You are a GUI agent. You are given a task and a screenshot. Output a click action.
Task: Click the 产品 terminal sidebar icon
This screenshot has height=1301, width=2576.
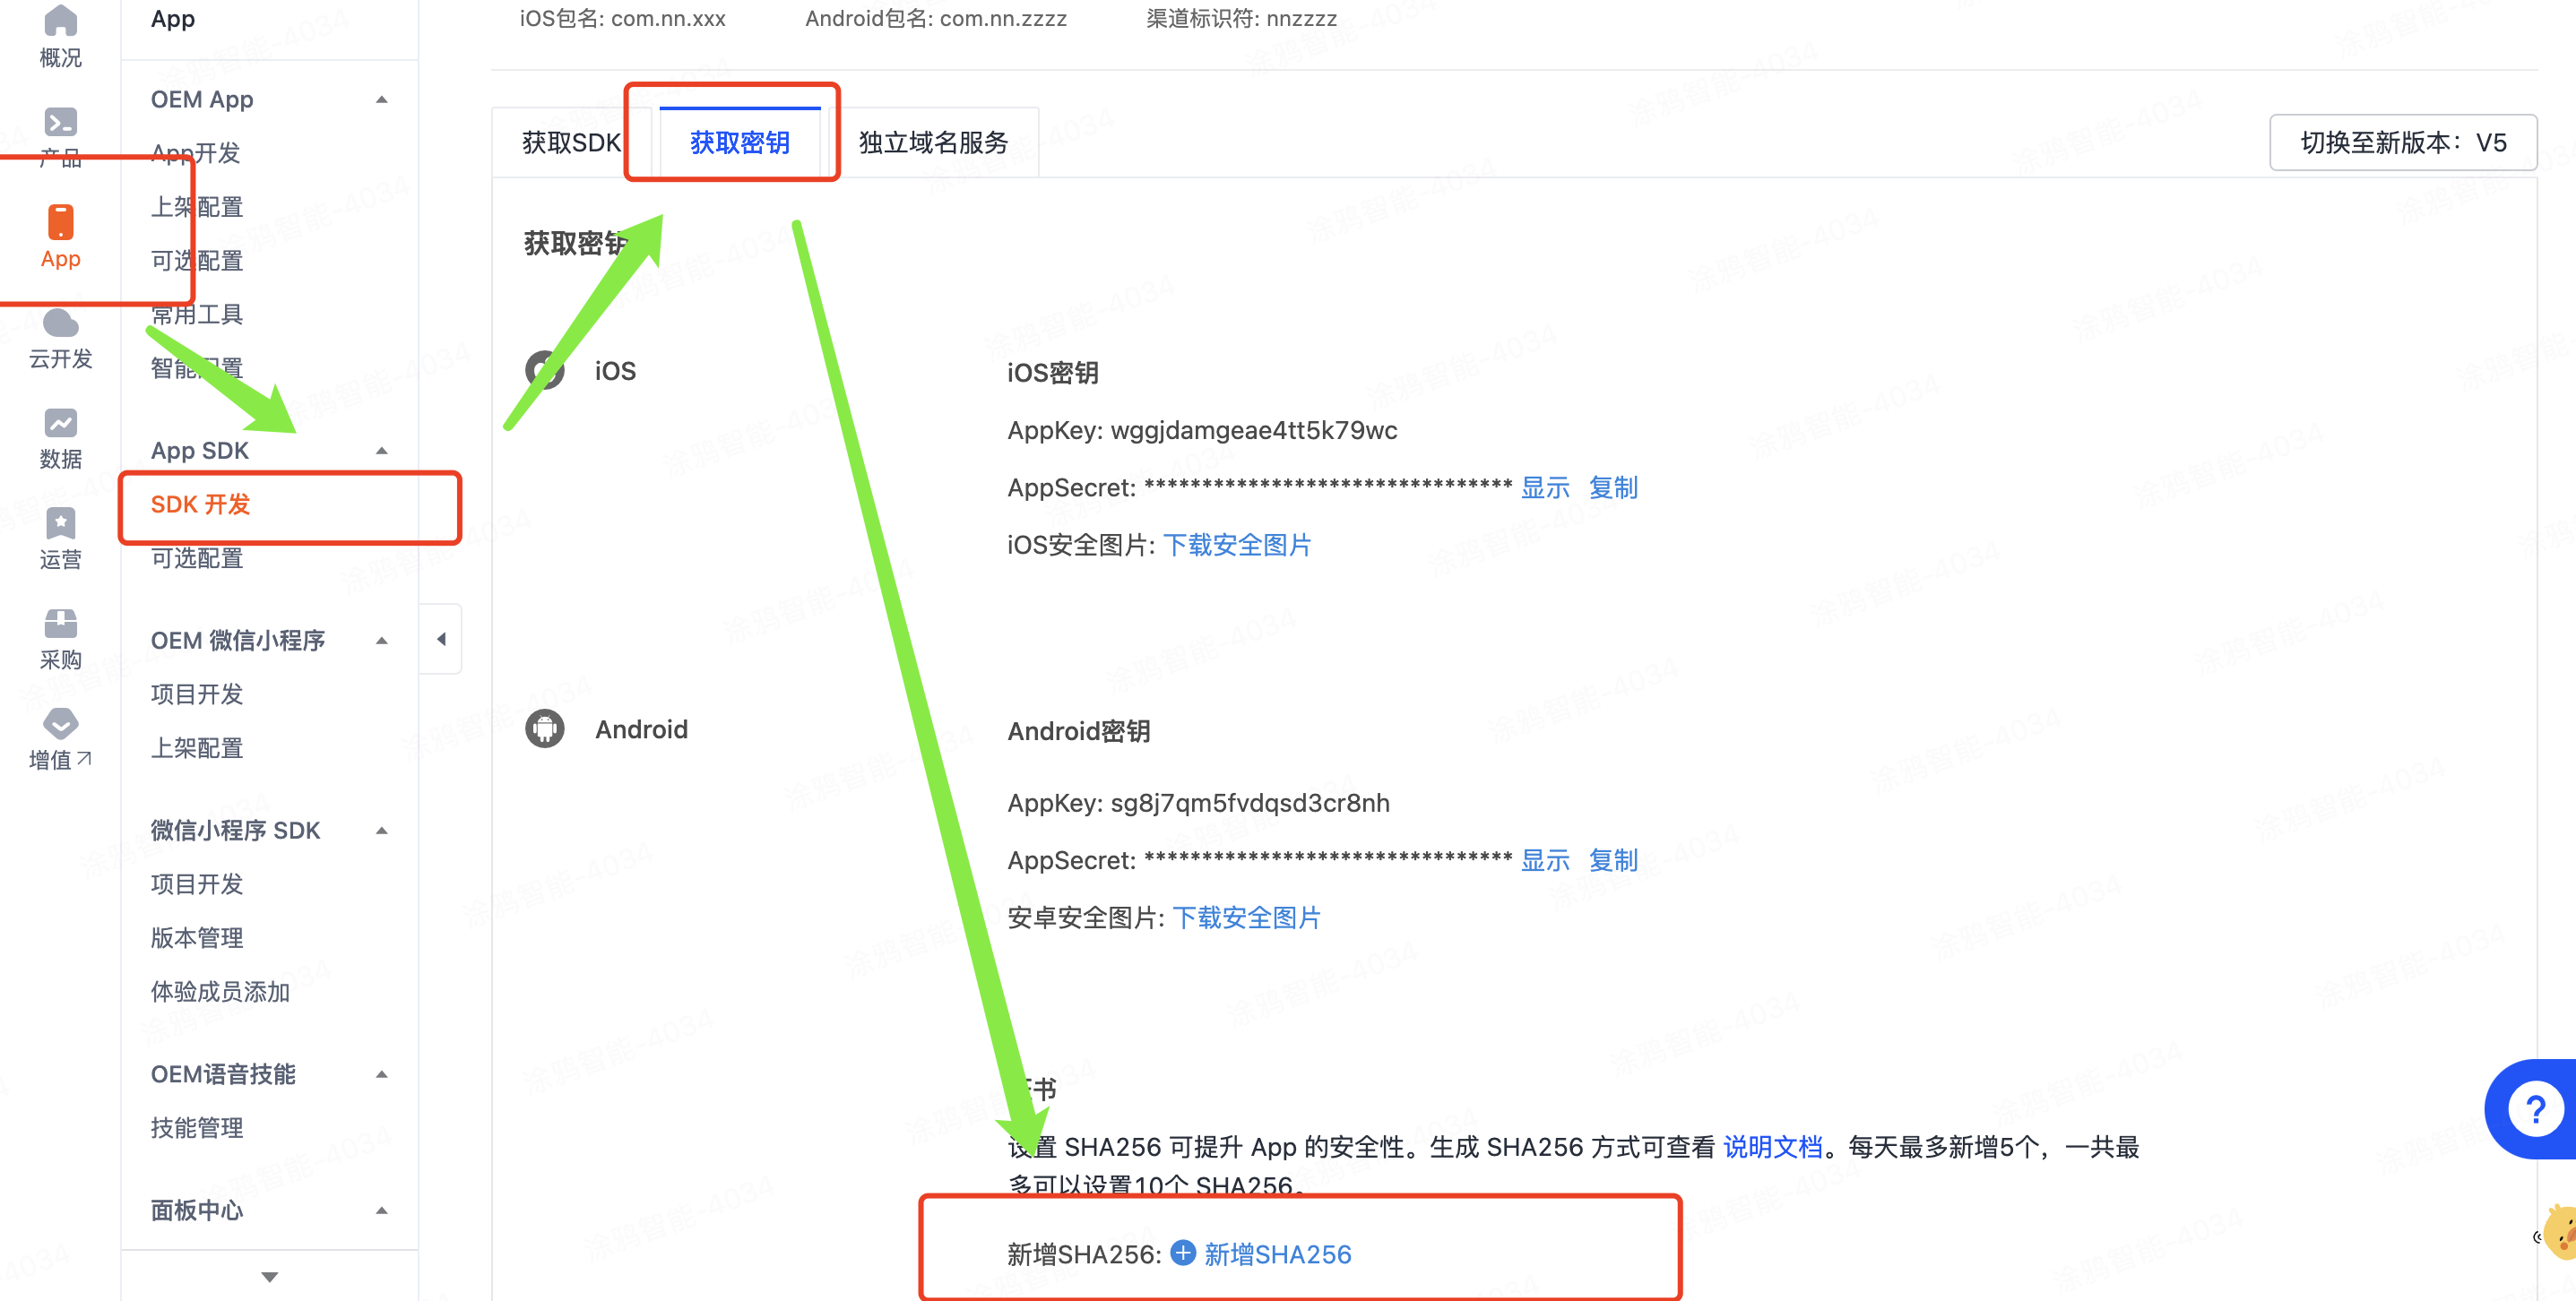coord(60,122)
